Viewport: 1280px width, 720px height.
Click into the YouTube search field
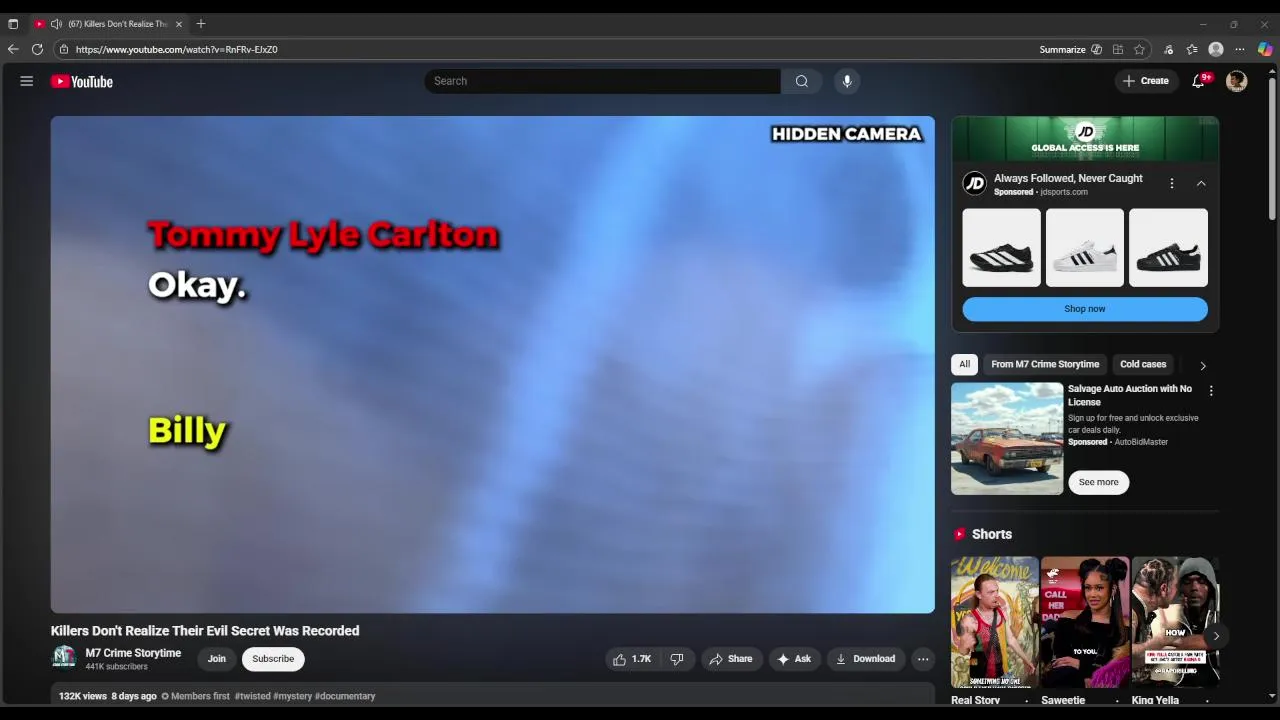[602, 81]
